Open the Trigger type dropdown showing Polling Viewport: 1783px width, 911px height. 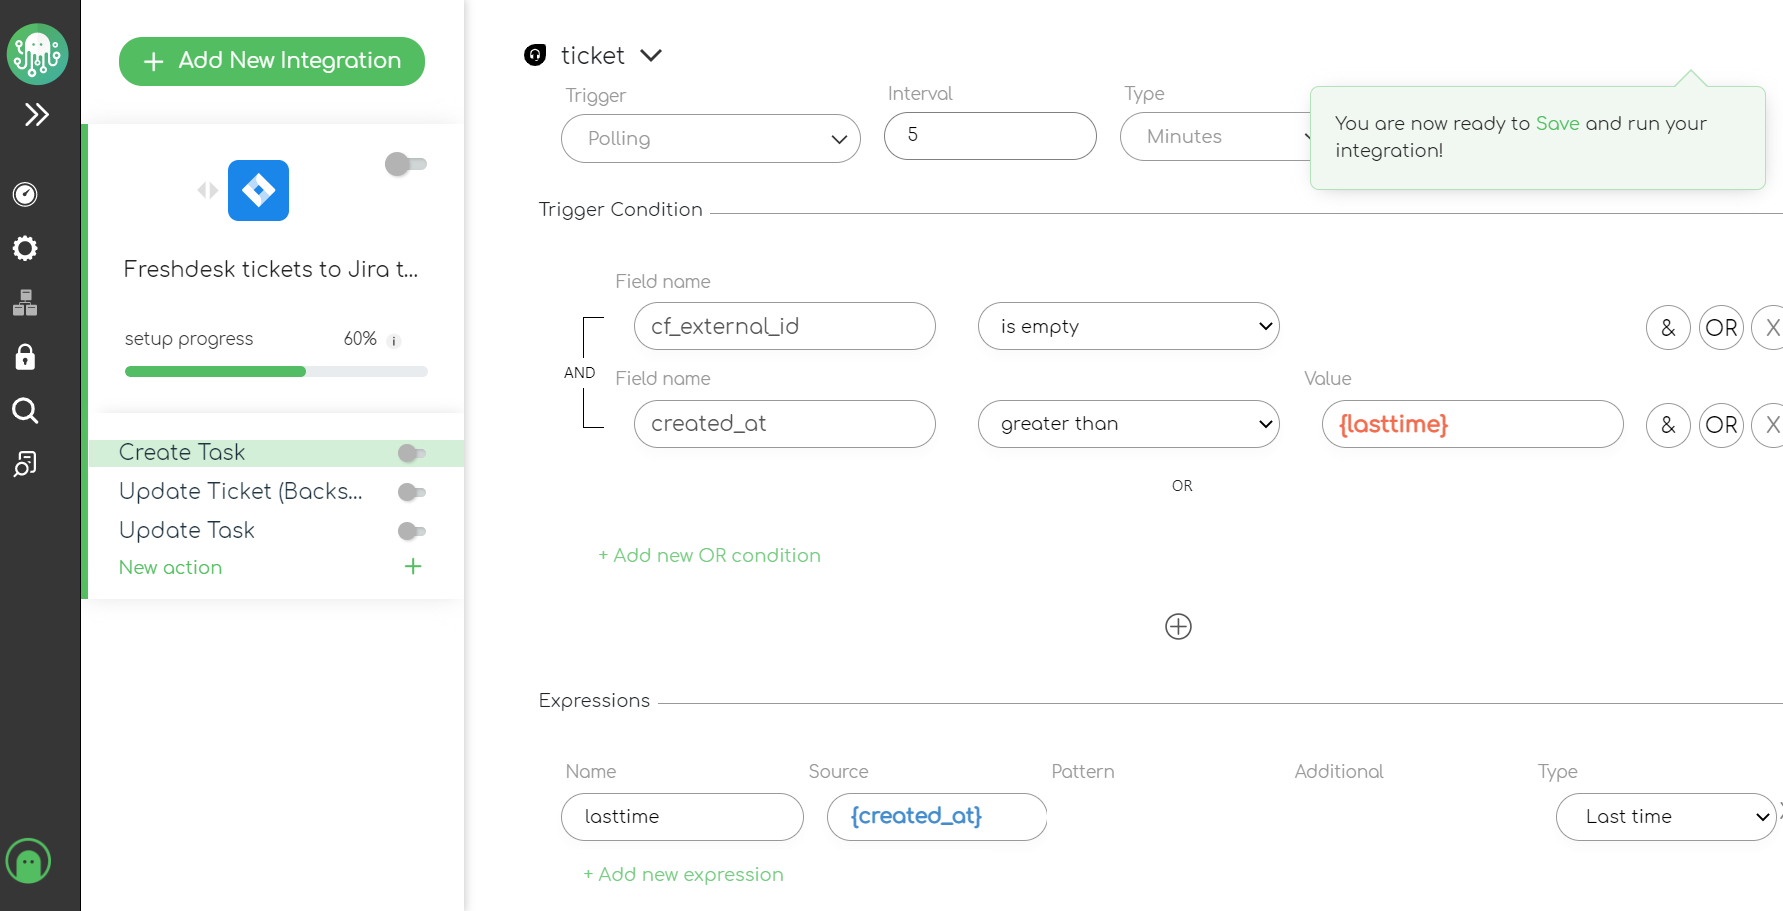tap(710, 138)
